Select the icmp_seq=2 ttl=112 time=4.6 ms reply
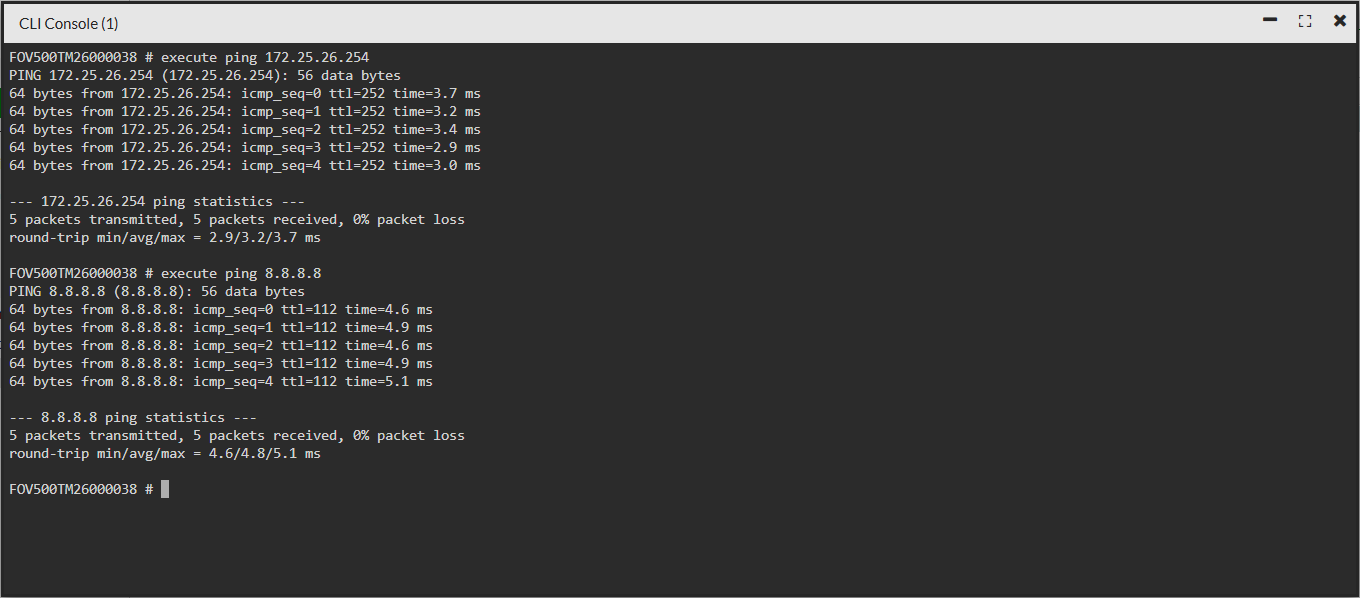Viewport: 1360px width, 598px height. (x=221, y=345)
